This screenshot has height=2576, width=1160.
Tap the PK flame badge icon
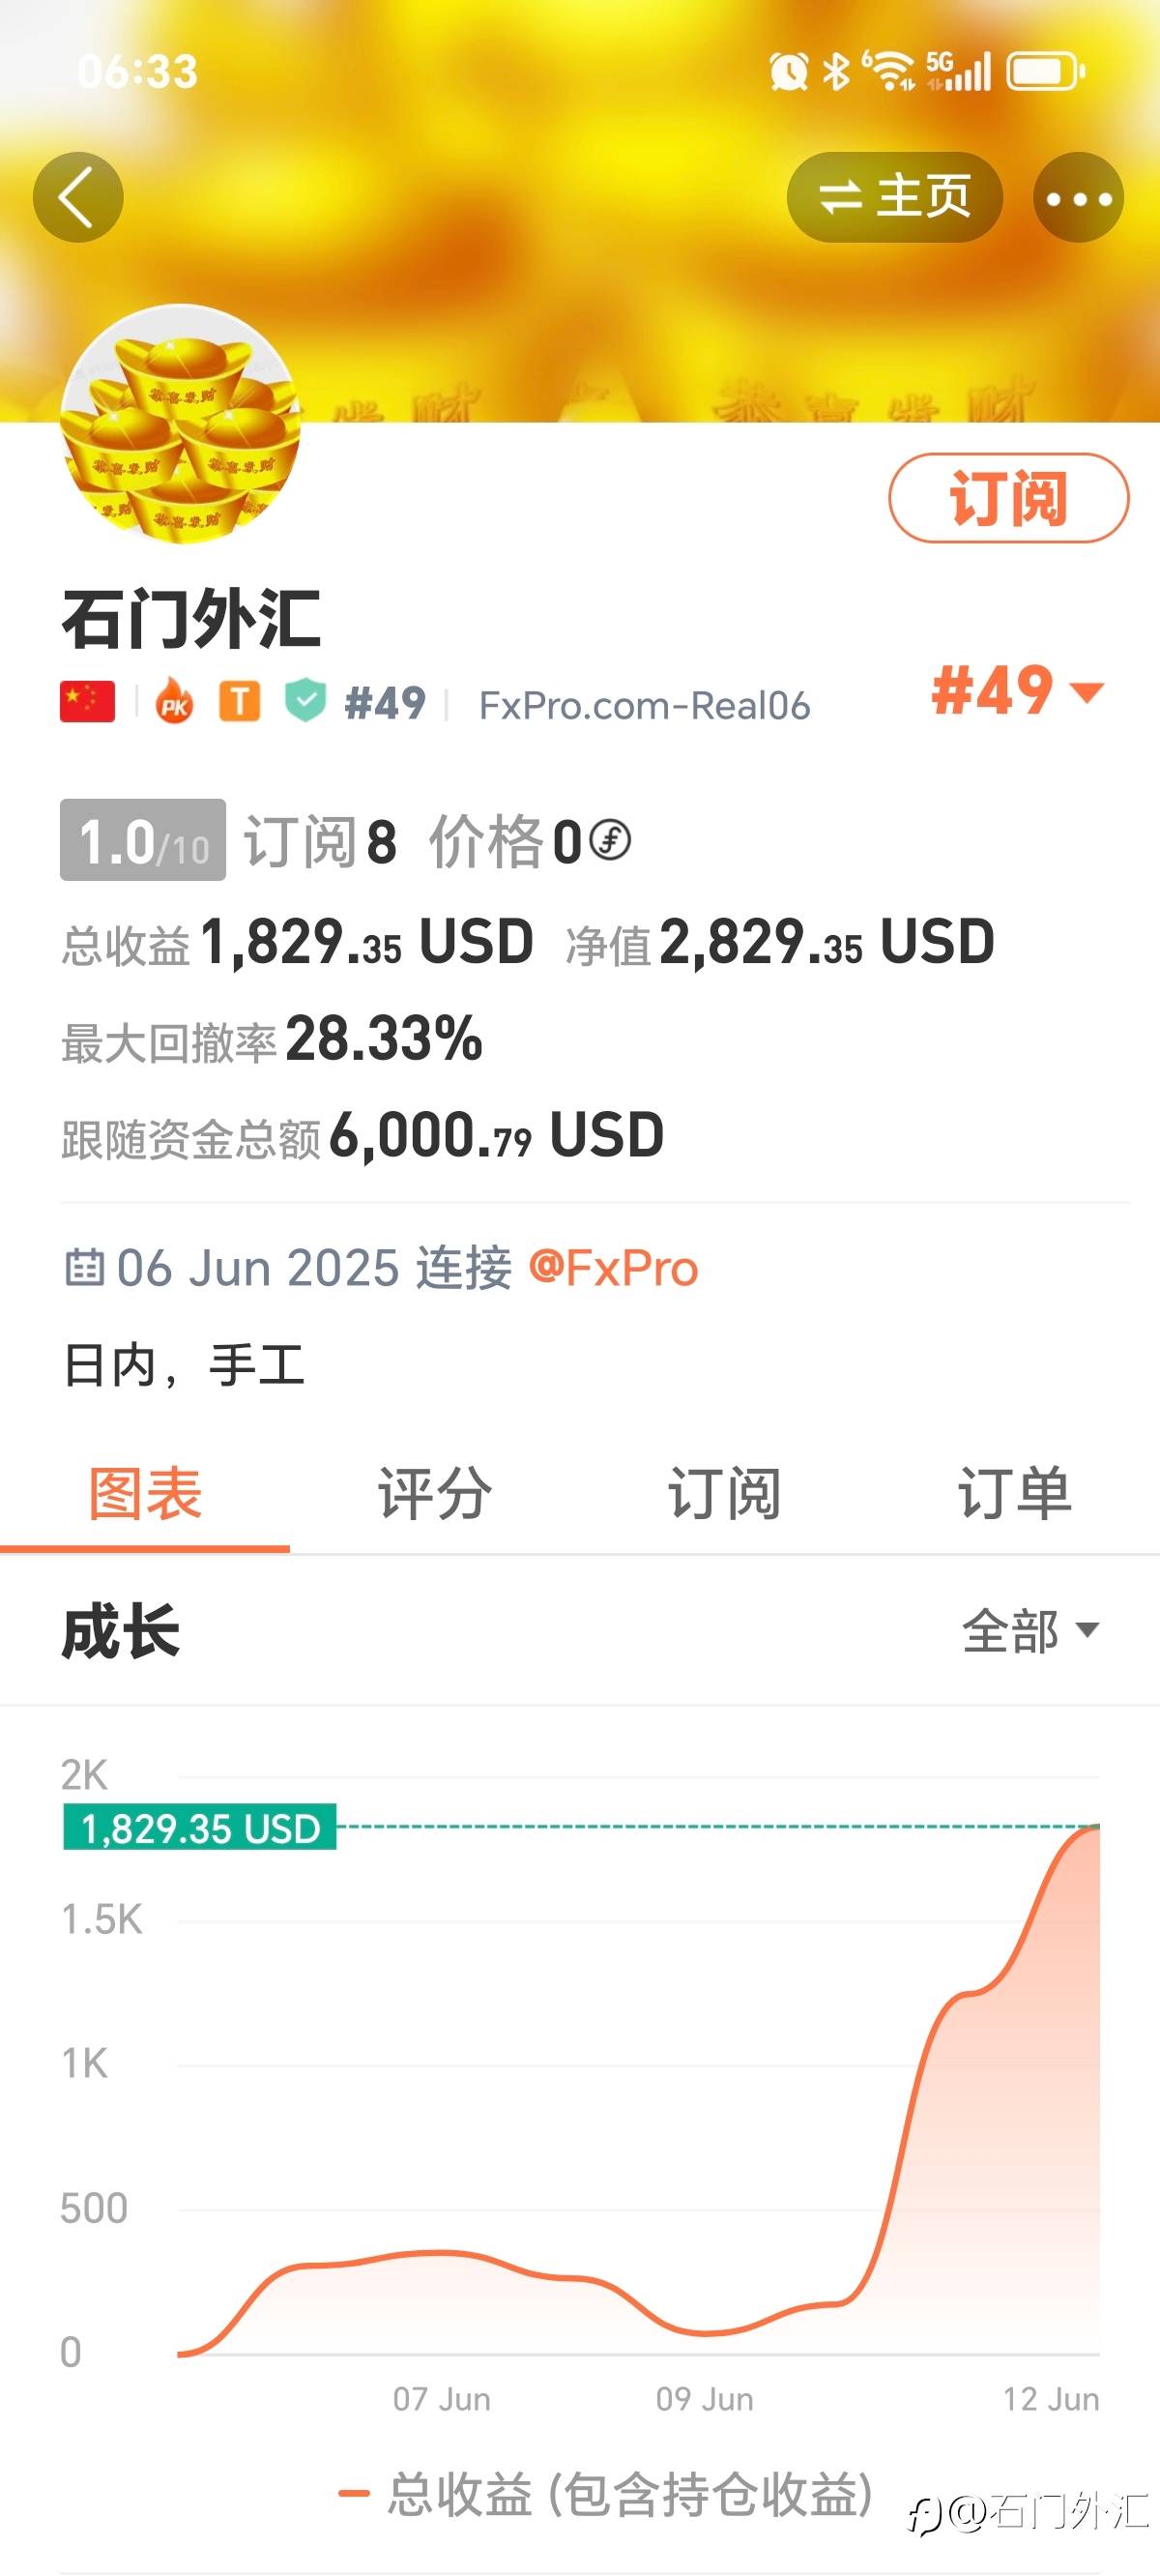(x=174, y=703)
